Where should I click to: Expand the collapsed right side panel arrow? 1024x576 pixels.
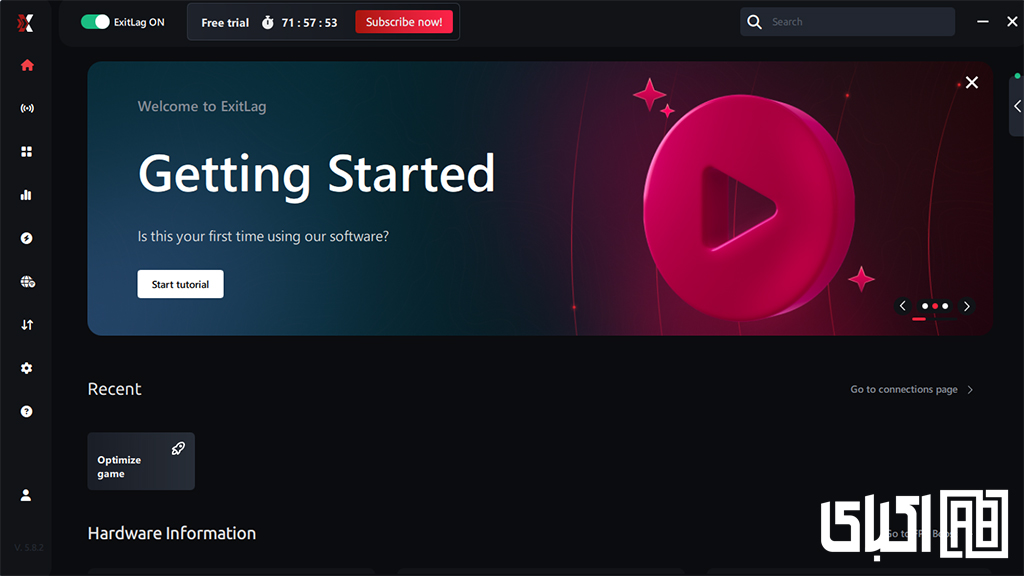(x=1017, y=106)
